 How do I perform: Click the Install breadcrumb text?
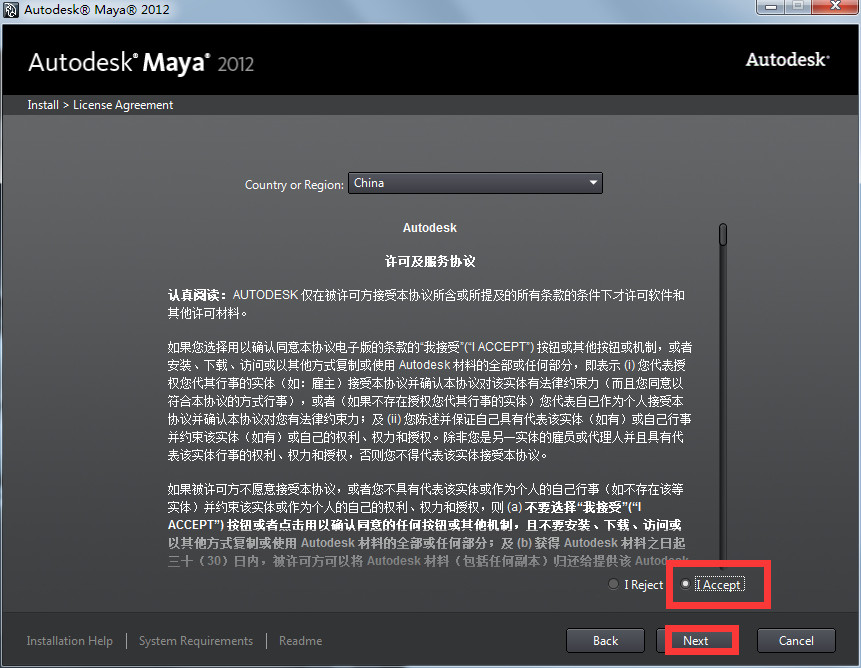[43, 105]
